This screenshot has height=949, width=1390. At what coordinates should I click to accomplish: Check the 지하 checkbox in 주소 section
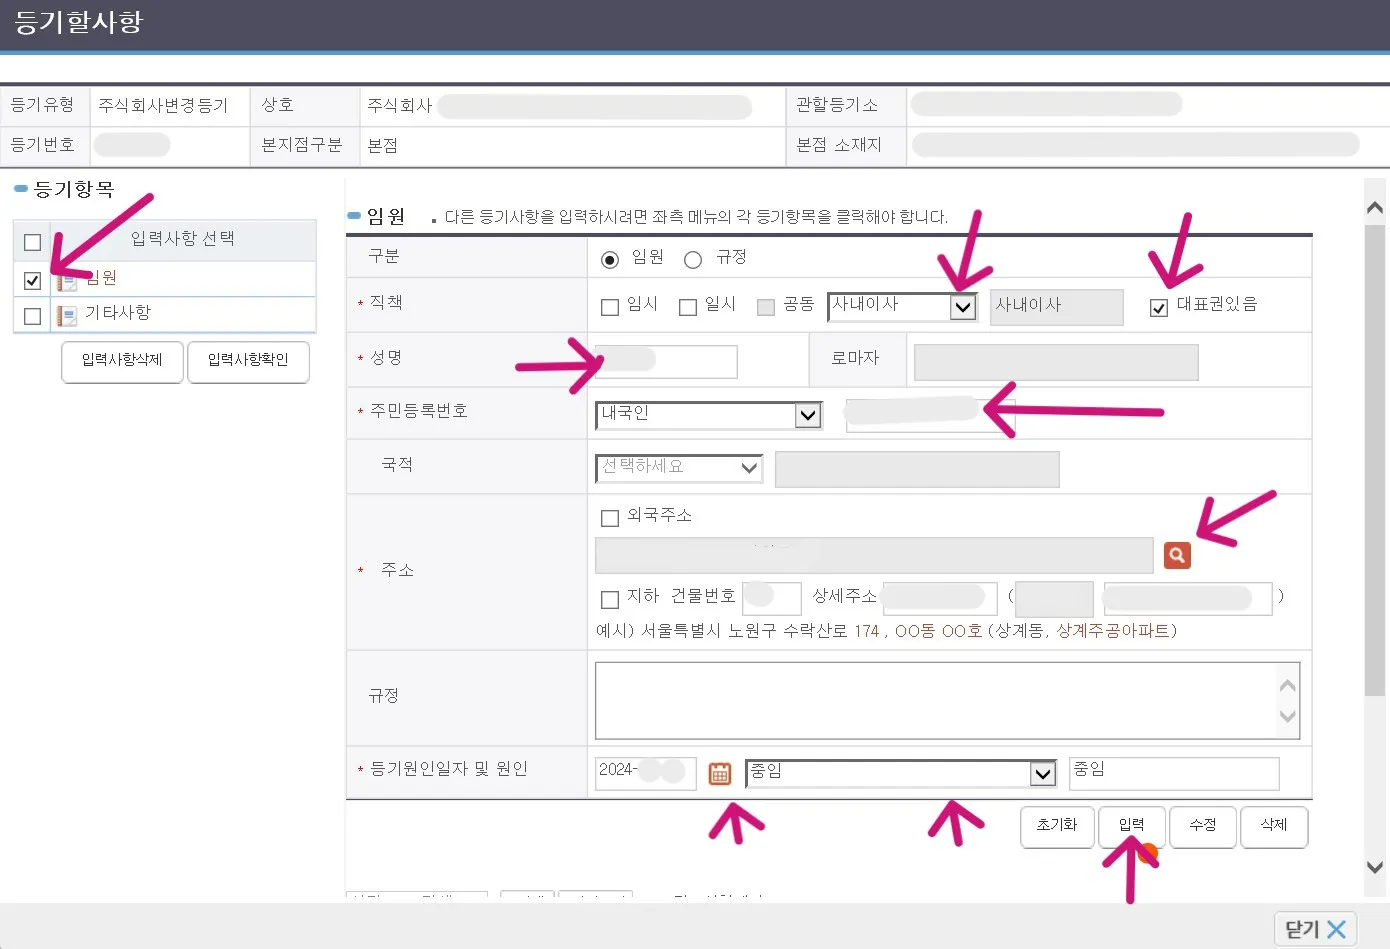[610, 598]
